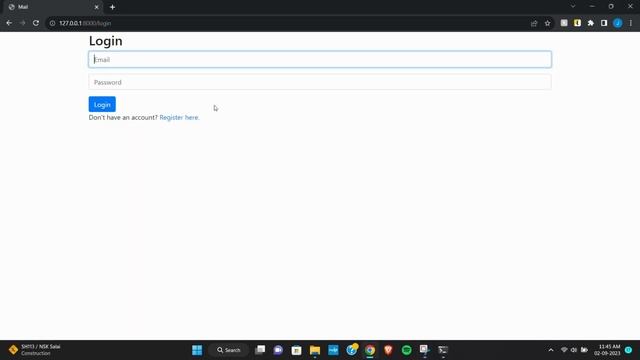Bookmark this page with the star icon
This screenshot has height=360, width=640.
click(547, 23)
